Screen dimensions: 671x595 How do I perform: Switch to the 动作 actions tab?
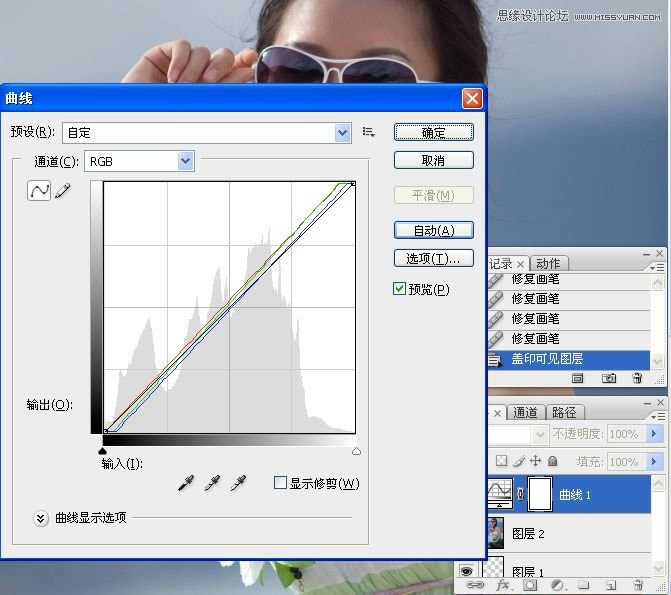547,263
